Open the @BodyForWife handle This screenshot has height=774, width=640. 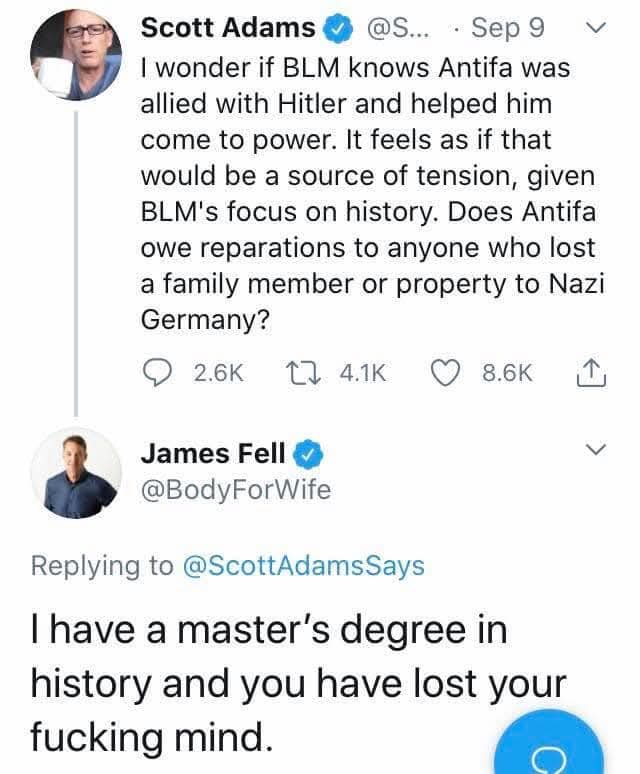coord(236,490)
